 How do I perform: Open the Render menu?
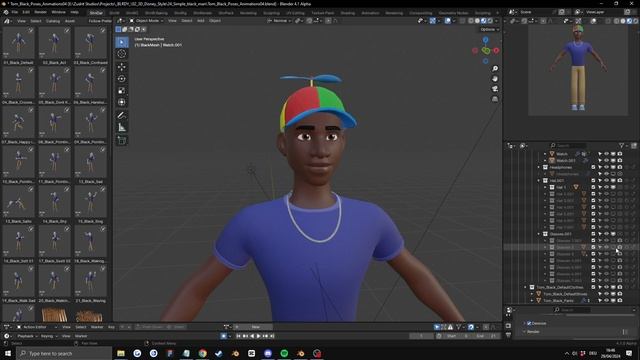tap(40, 12)
